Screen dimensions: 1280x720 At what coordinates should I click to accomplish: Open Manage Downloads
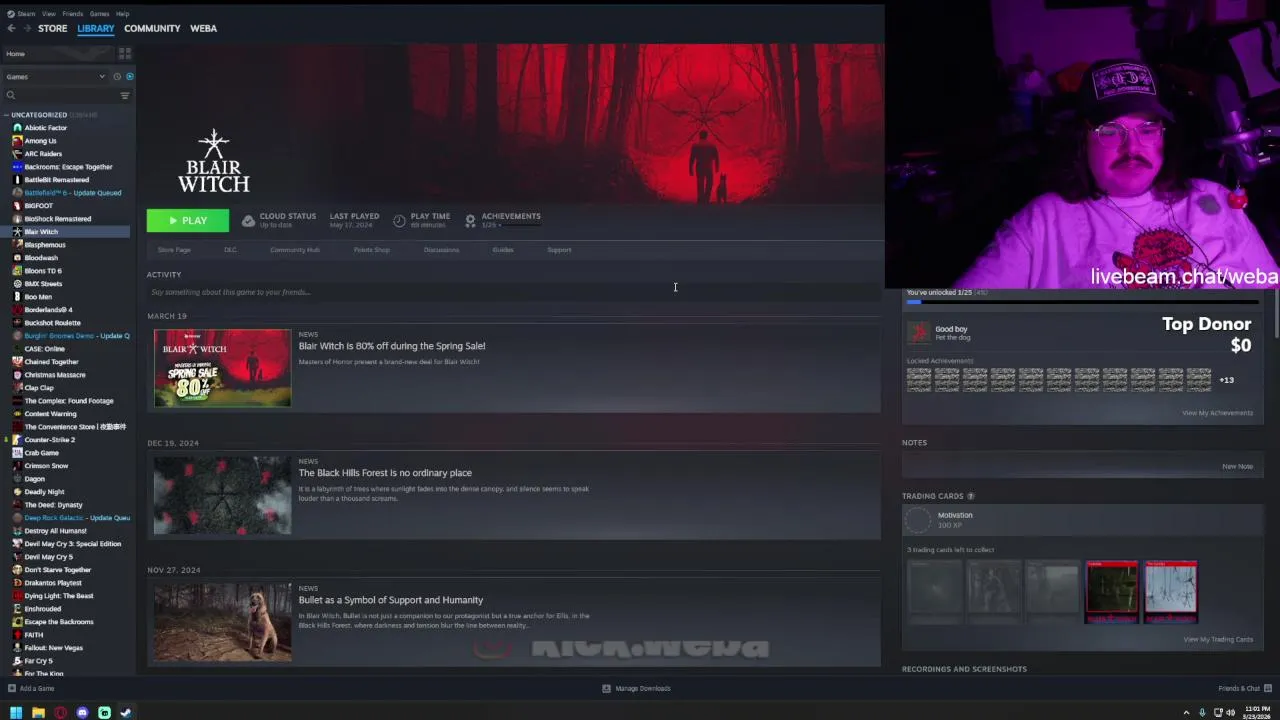[636, 688]
